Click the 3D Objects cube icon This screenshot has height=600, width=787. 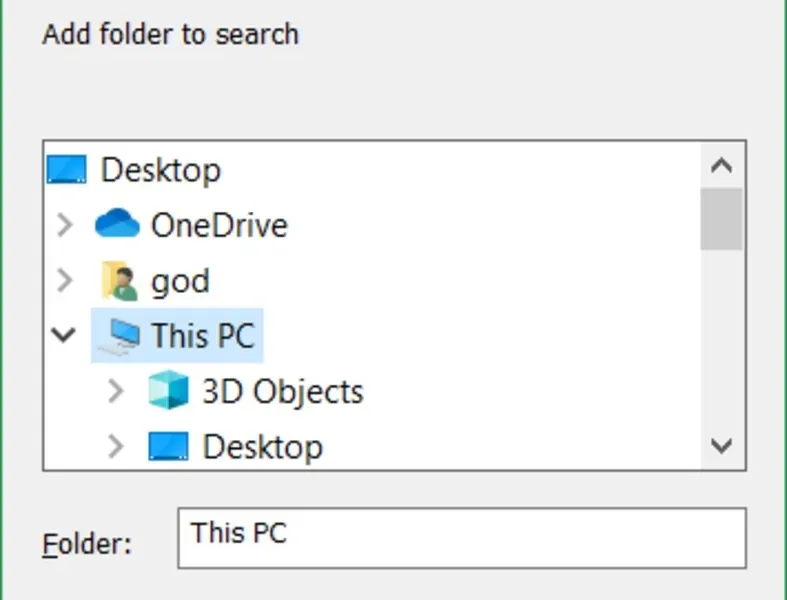tap(168, 391)
